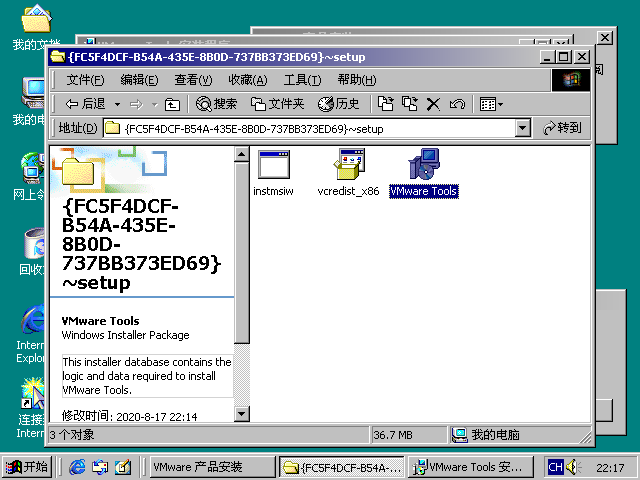Click the info pane scroll down arrow
This screenshot has width=640, height=480.
pos(242,414)
